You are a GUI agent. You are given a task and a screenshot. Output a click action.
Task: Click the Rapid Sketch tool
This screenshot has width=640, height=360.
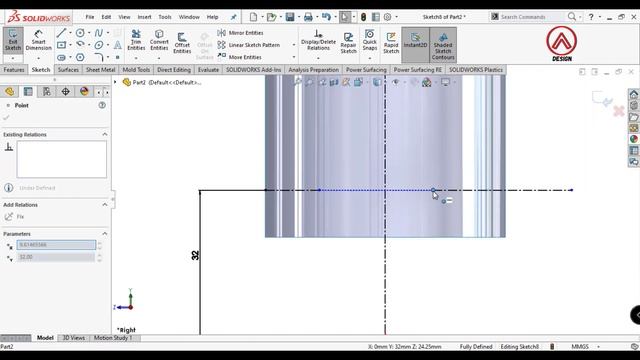[x=391, y=43]
